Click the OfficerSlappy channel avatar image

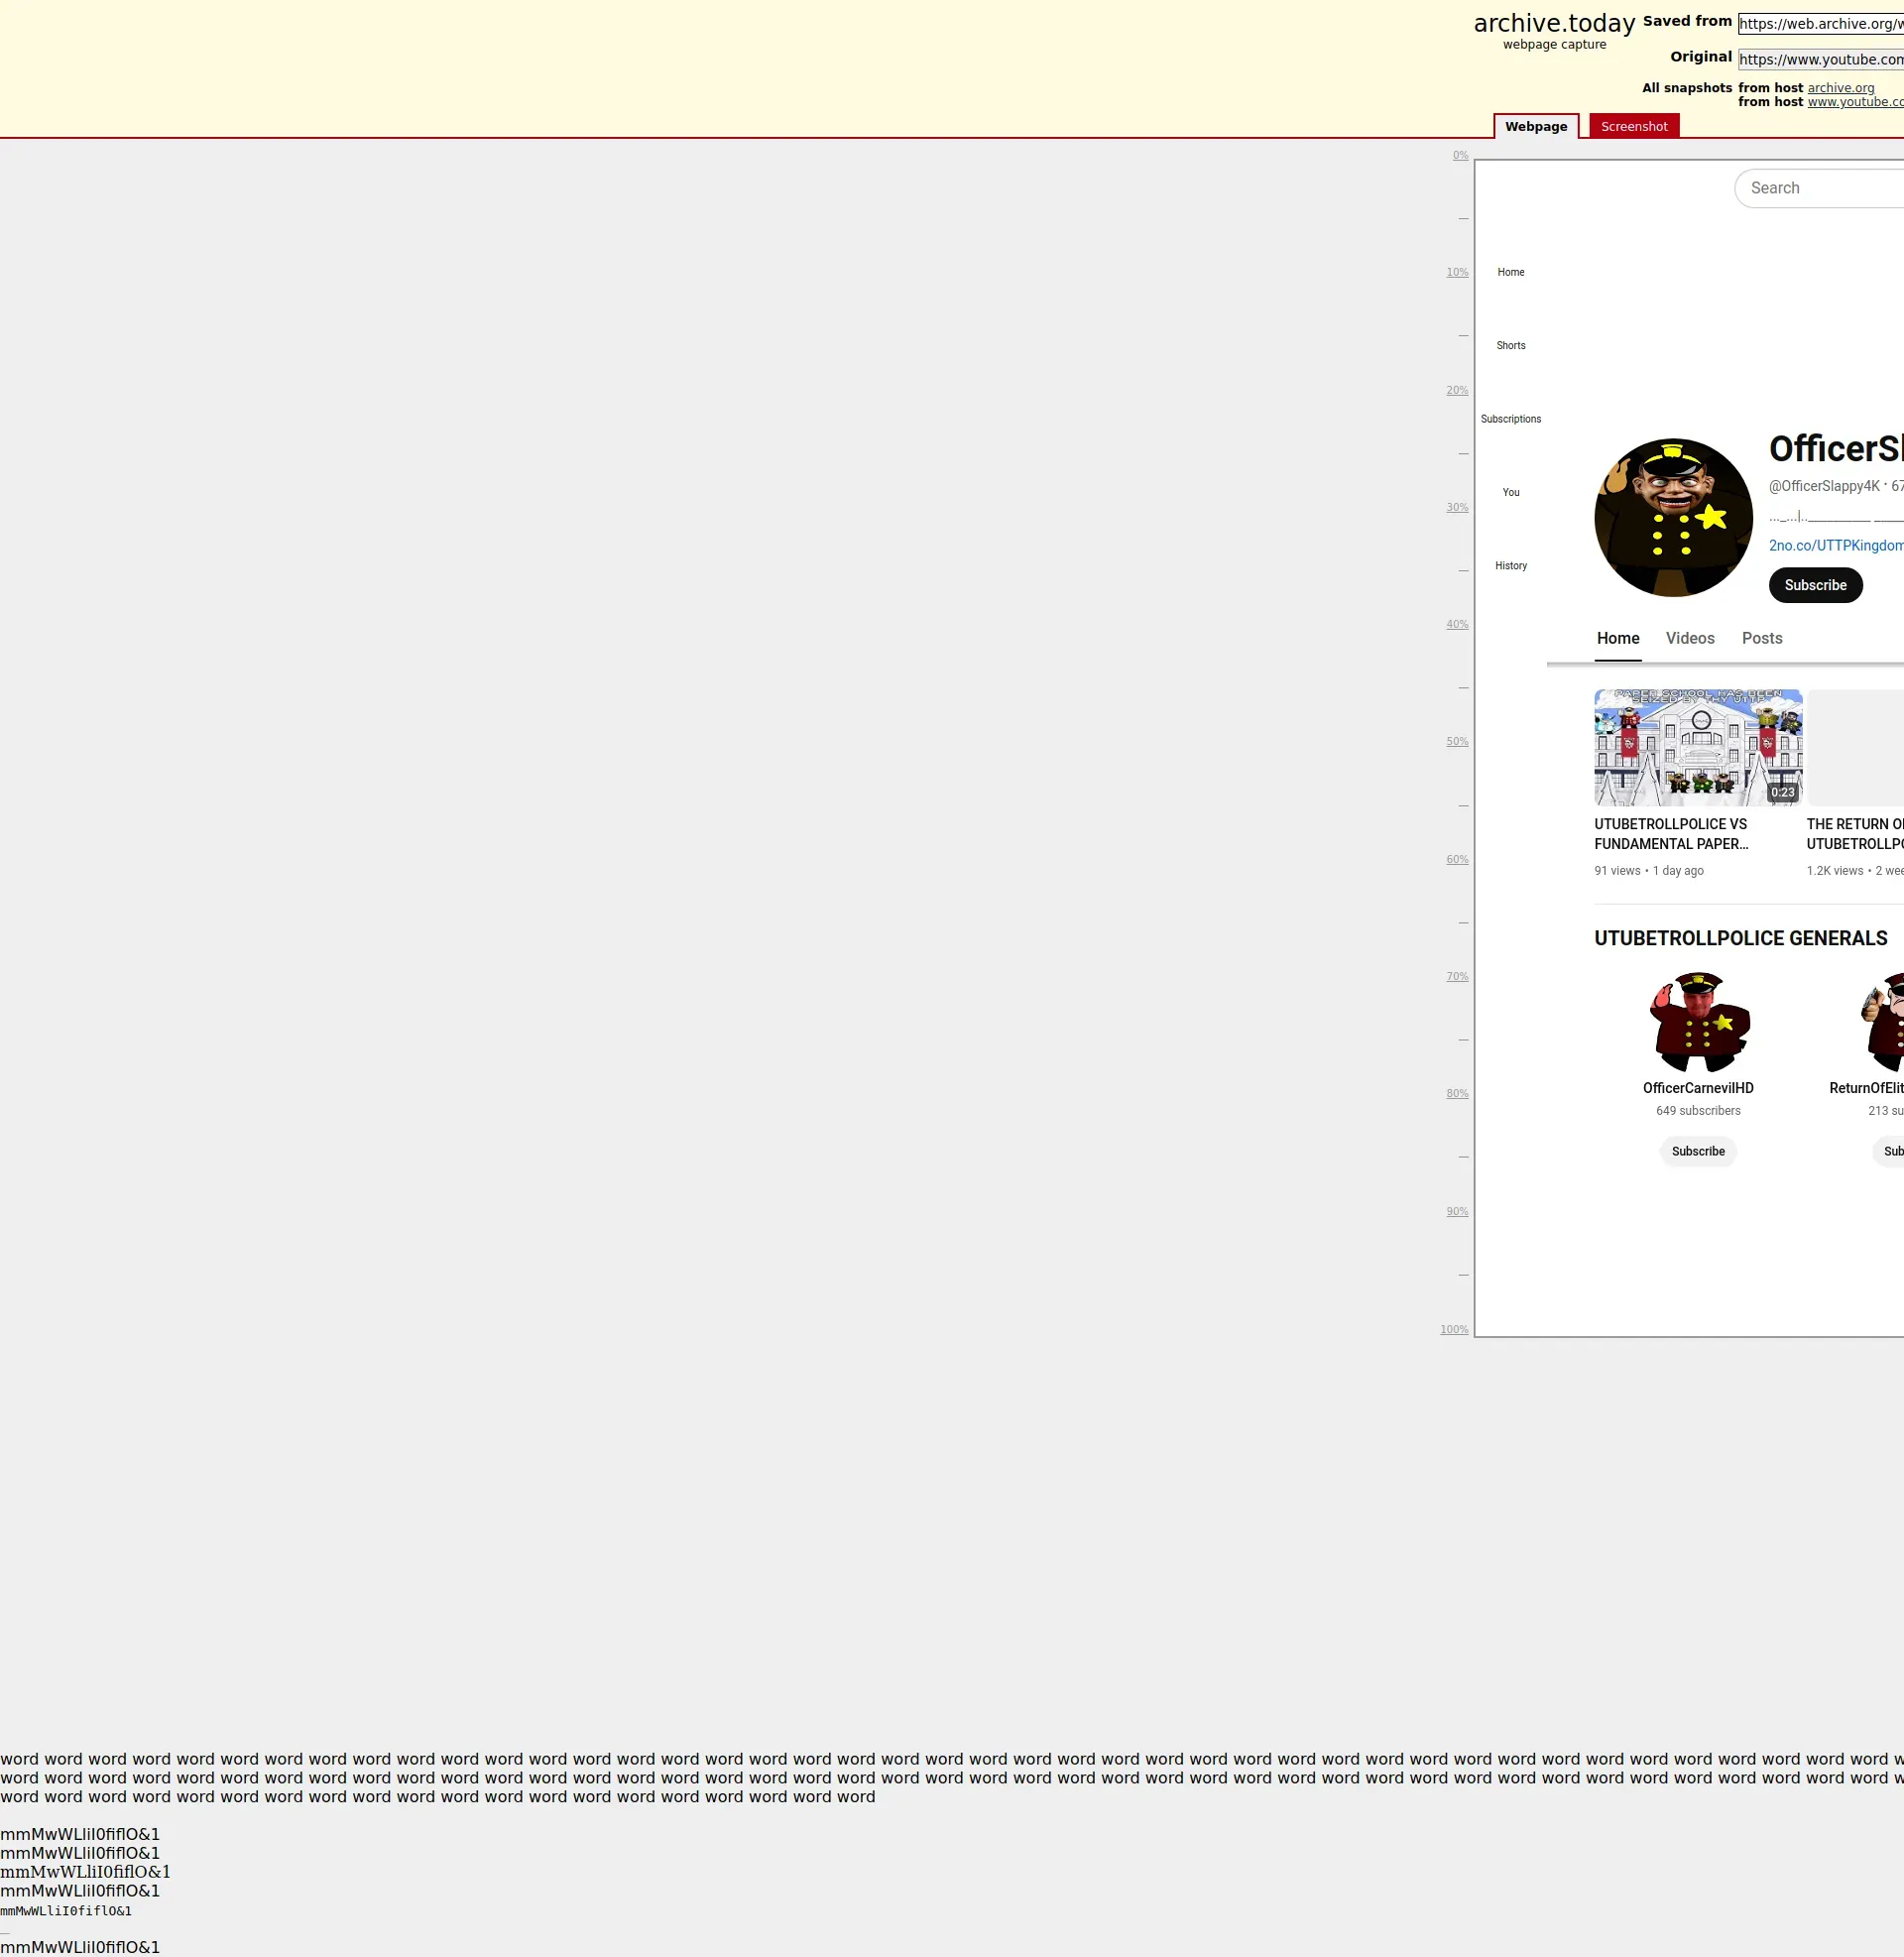pyautogui.click(x=1673, y=517)
